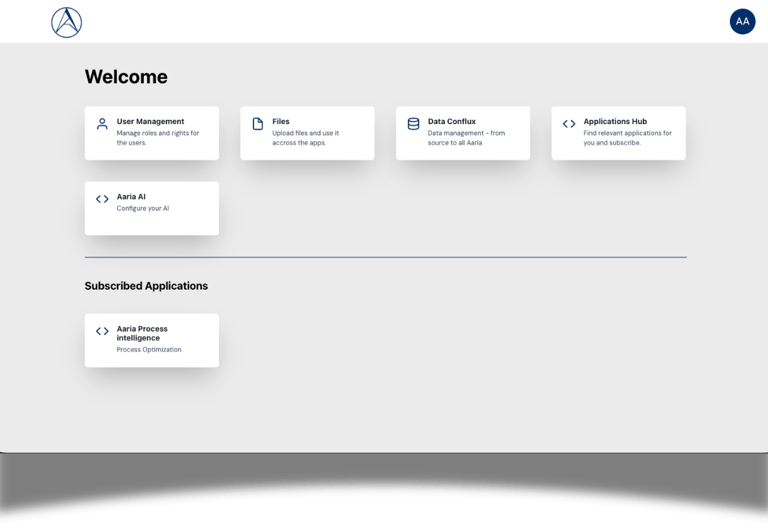Click 'Manage roles and rights for the users.' text
The width and height of the screenshot is (768, 529).
point(158,138)
